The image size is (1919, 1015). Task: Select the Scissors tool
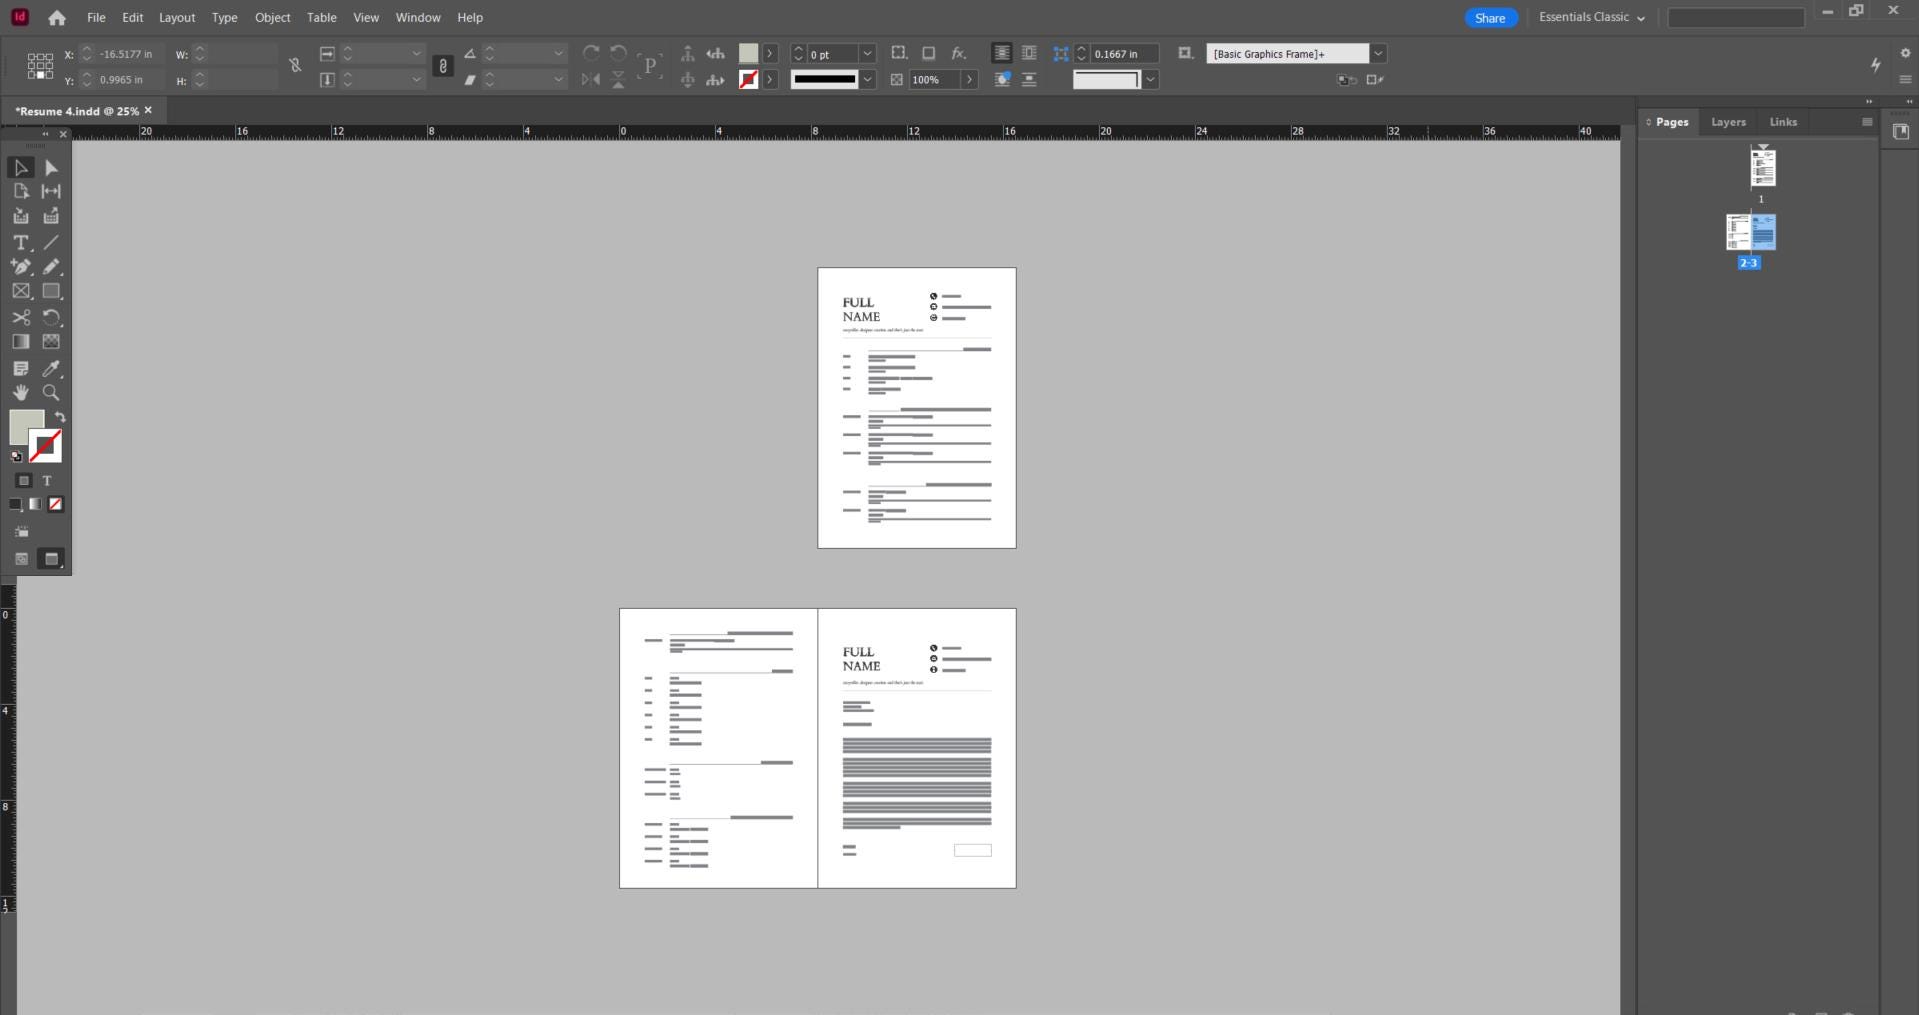coord(21,317)
